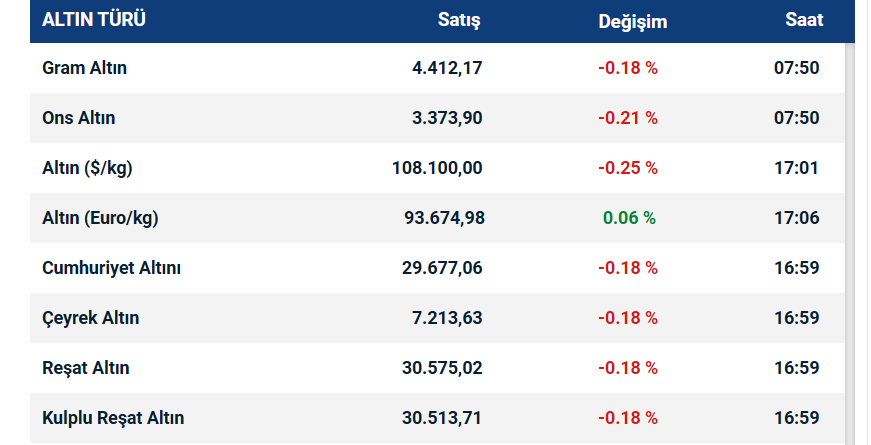This screenshot has height=445, width=871.
Task: Click the -0.25 % change value
Action: click(x=628, y=168)
